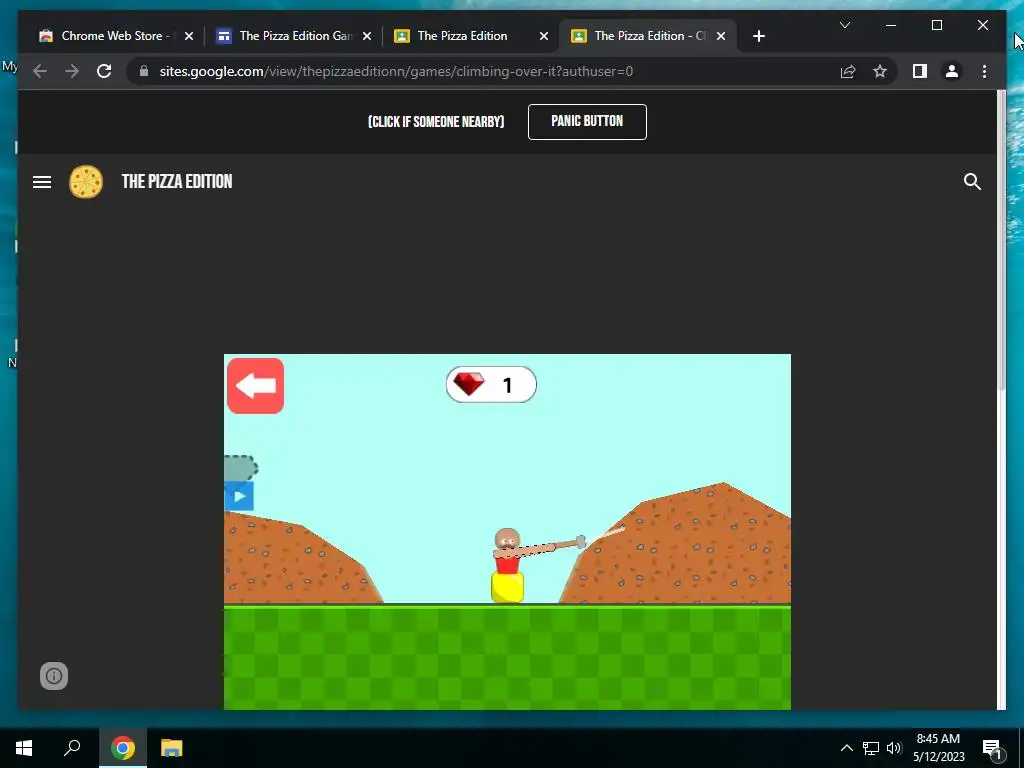The width and height of the screenshot is (1024, 768).
Task: Click the volume speaker tray icon
Action: pyautogui.click(x=894, y=748)
